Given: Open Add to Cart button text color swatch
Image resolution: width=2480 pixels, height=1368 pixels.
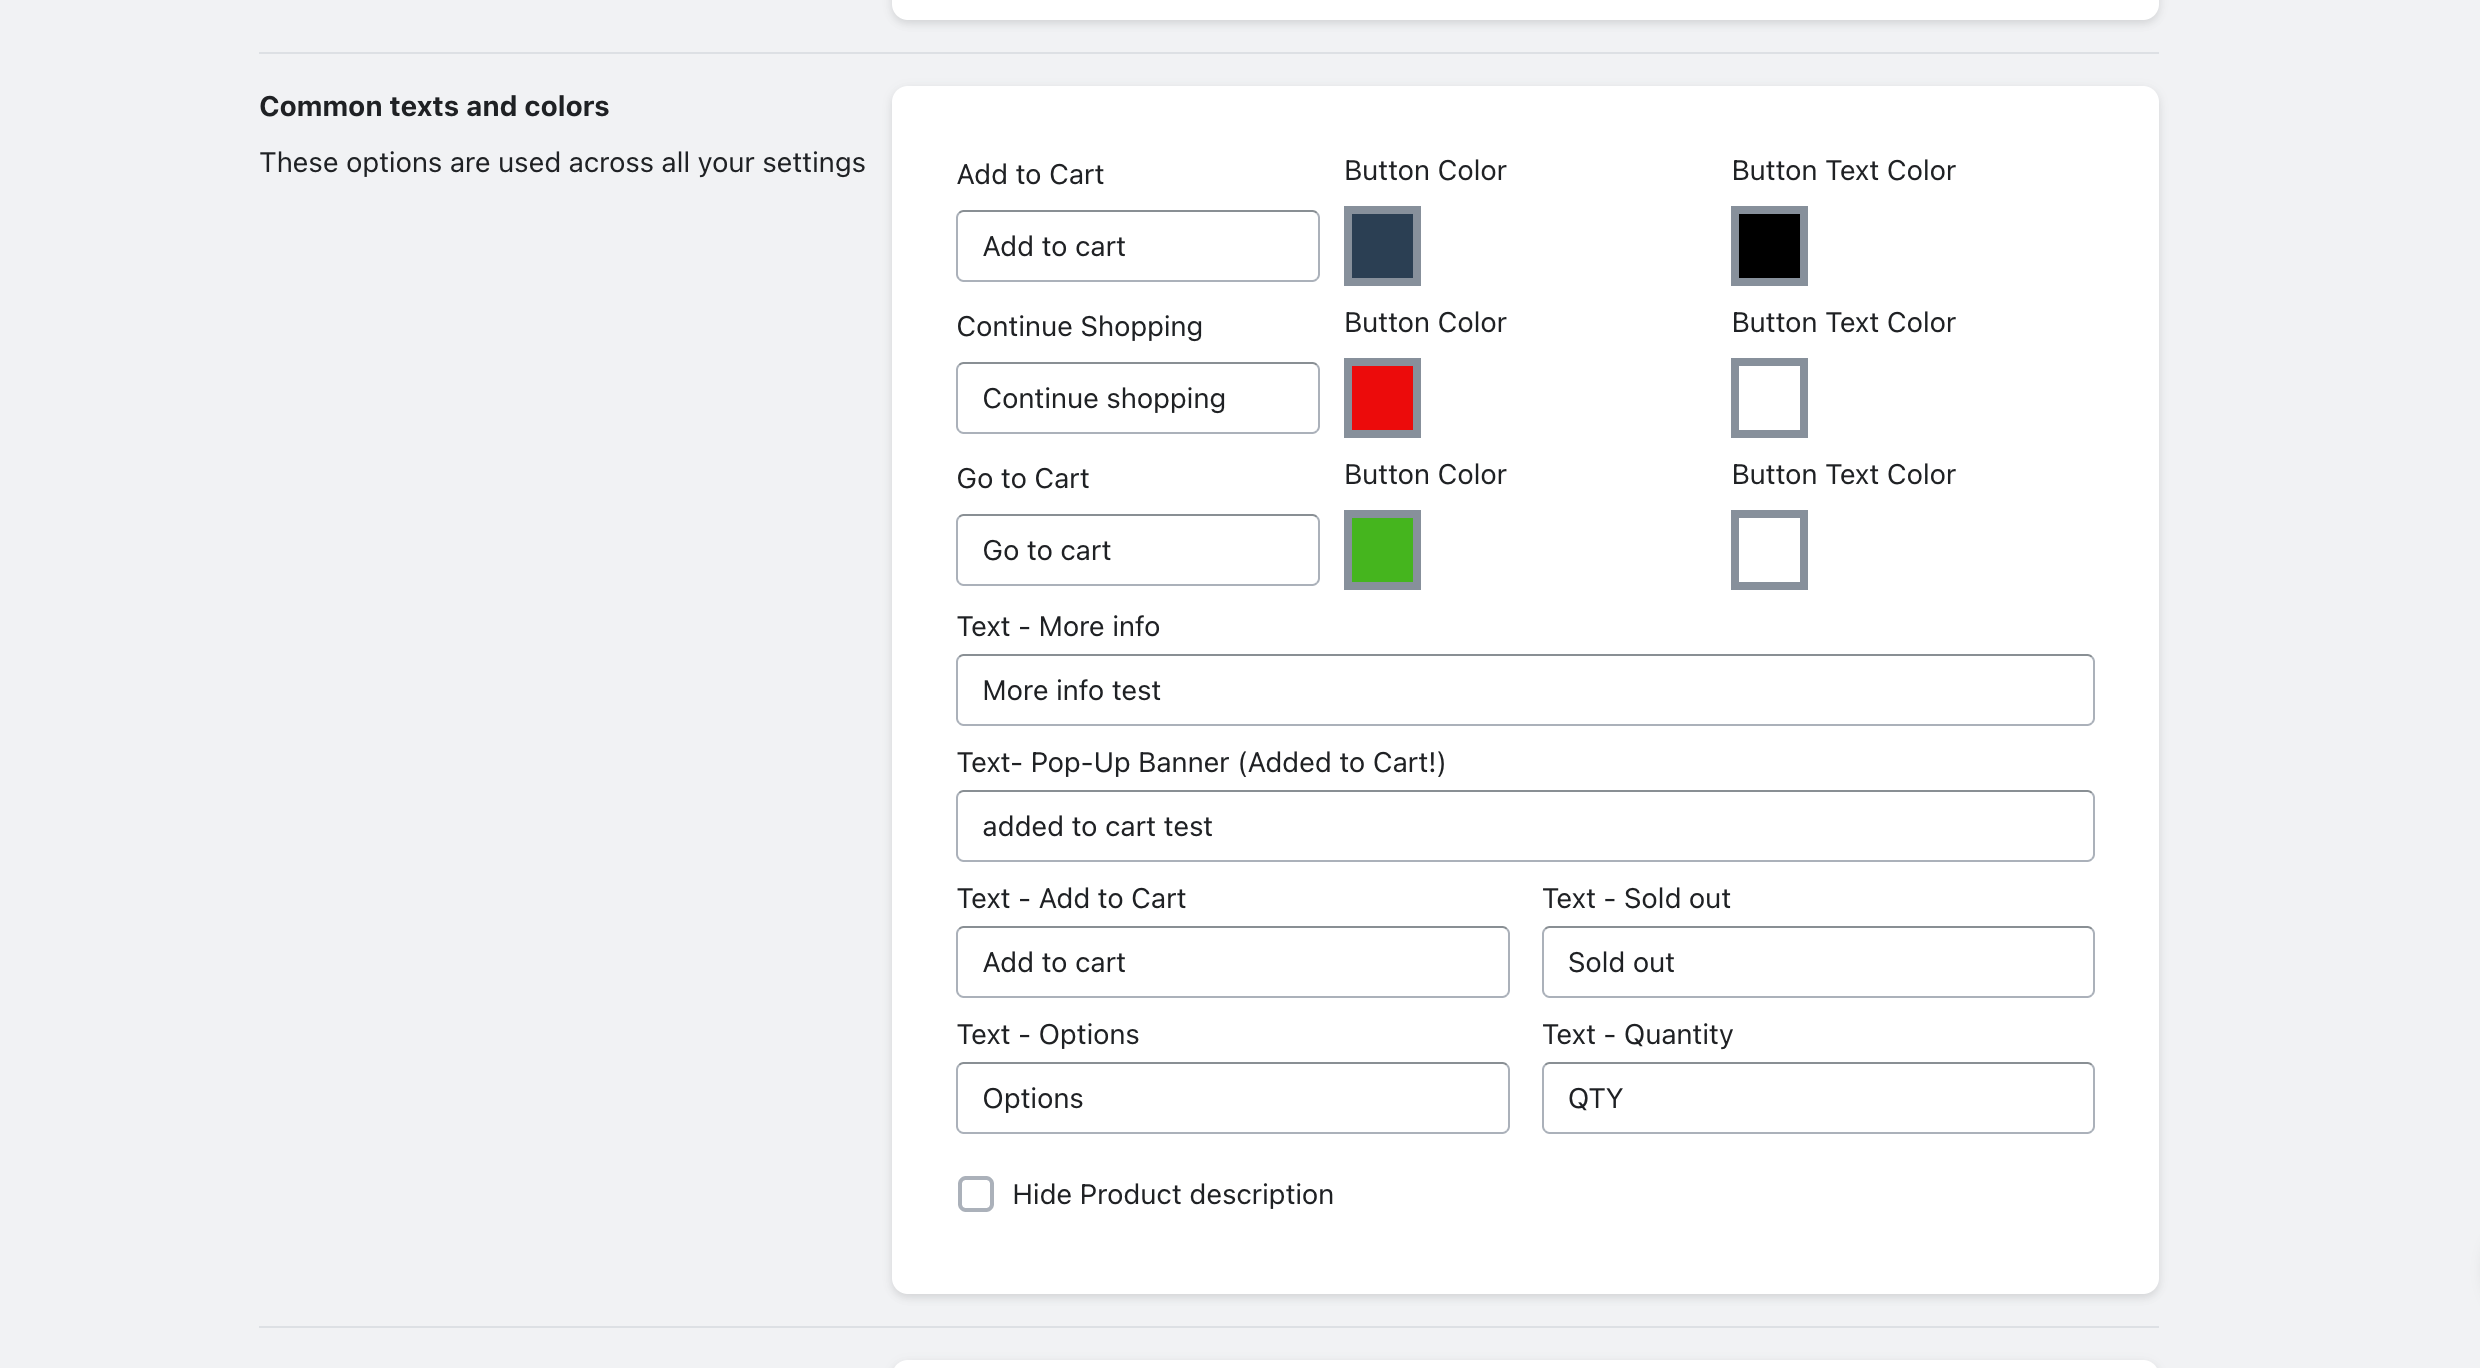Looking at the screenshot, I should [1769, 246].
